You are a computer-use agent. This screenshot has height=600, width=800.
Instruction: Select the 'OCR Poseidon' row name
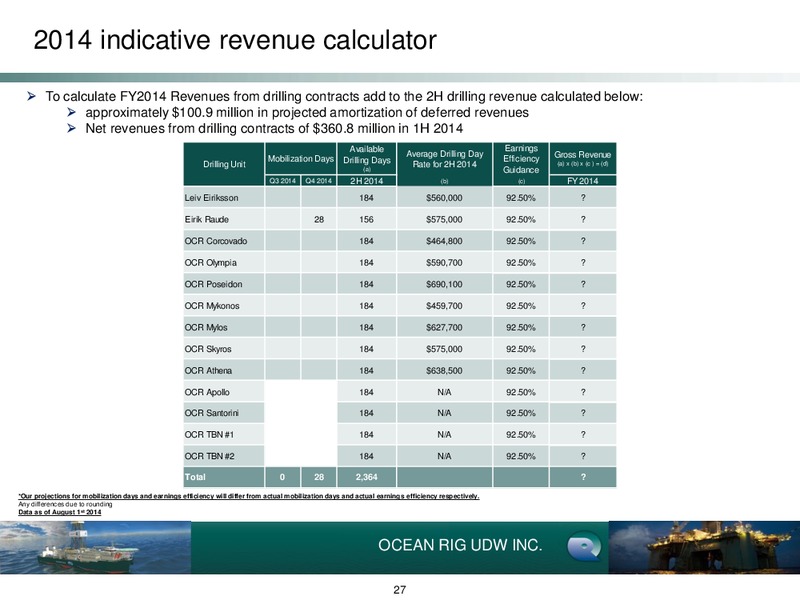(213, 284)
